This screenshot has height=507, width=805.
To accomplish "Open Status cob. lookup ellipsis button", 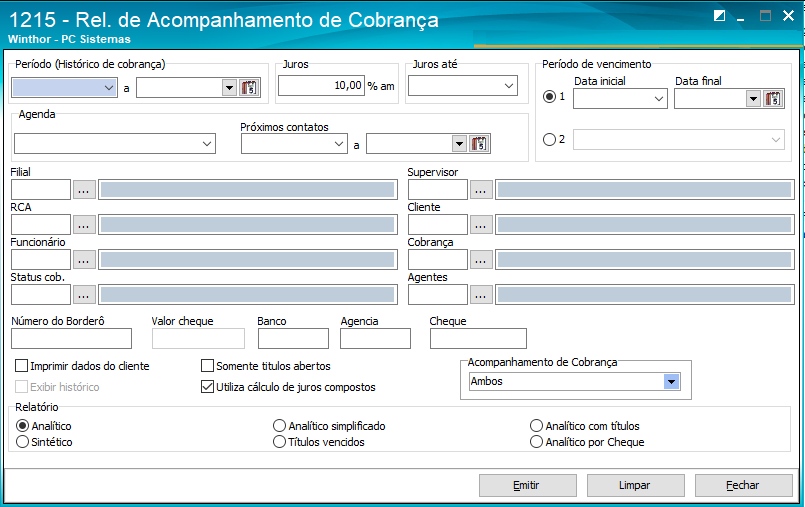I will (x=84, y=295).
